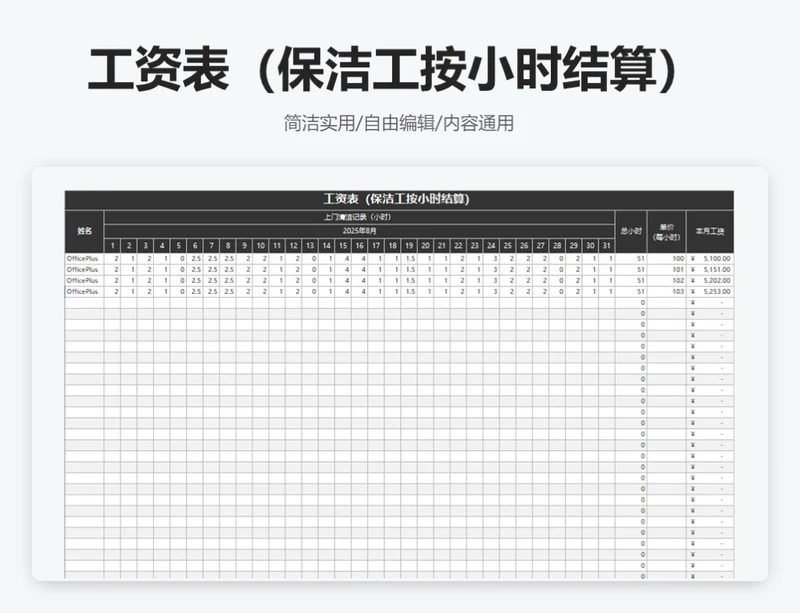Click day 29 column header
This screenshot has height=613, width=800.
click(x=573, y=246)
